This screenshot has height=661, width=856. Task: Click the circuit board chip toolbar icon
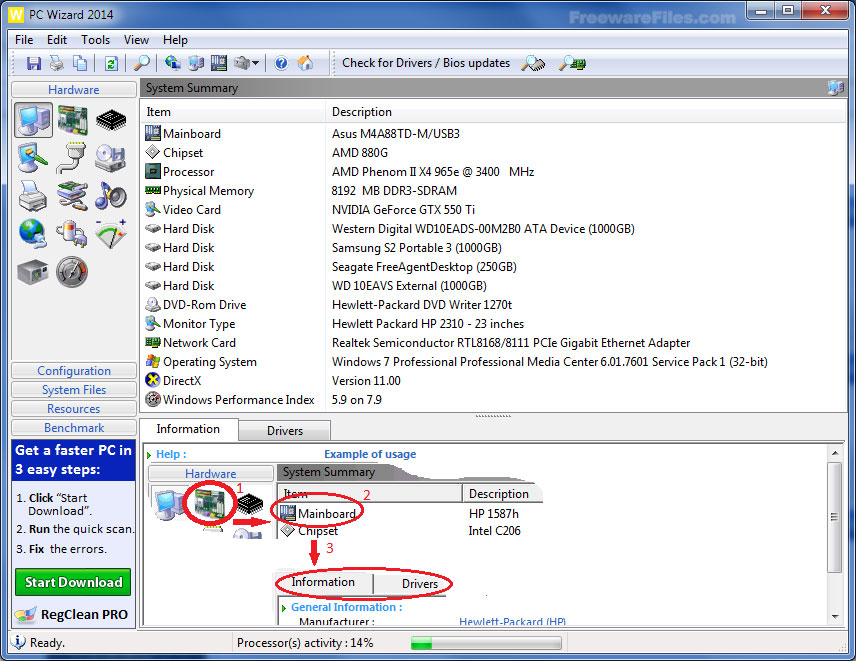[219, 63]
